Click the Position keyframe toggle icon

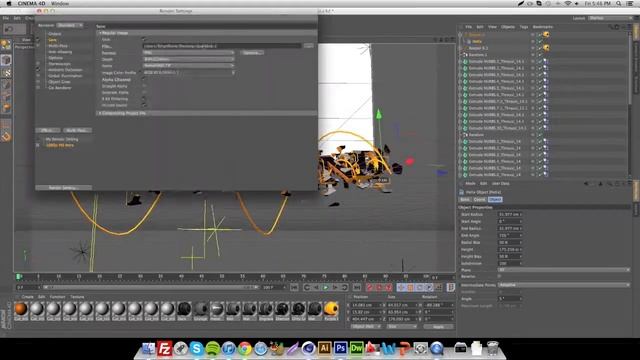401,288
